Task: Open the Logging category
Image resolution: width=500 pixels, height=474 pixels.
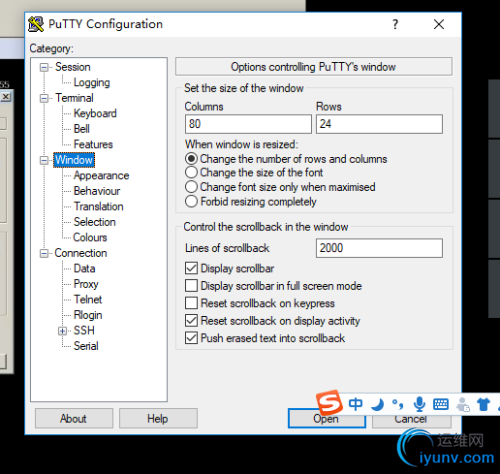Action: click(x=92, y=82)
